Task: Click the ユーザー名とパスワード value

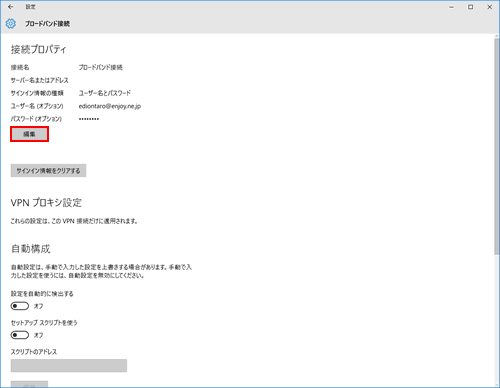Action: click(x=105, y=93)
